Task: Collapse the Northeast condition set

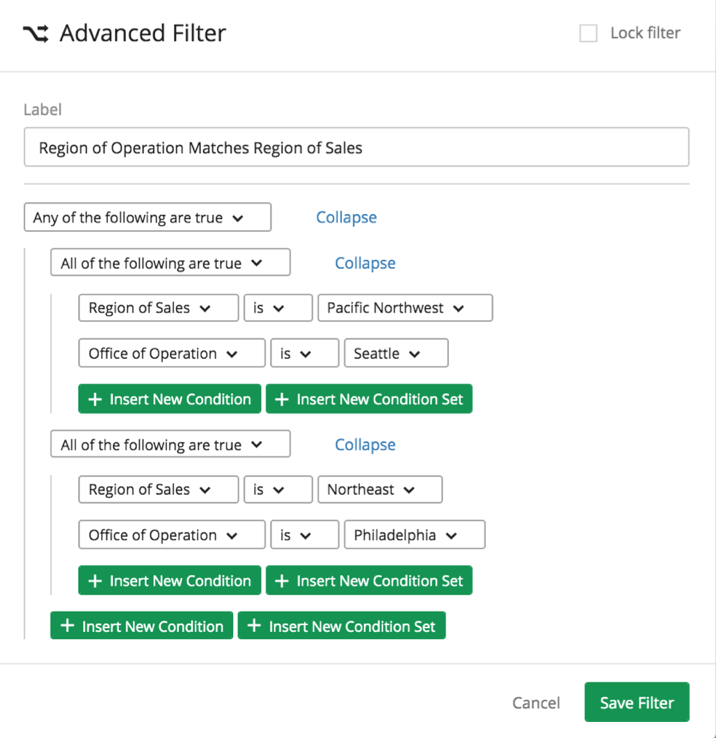Action: [365, 444]
